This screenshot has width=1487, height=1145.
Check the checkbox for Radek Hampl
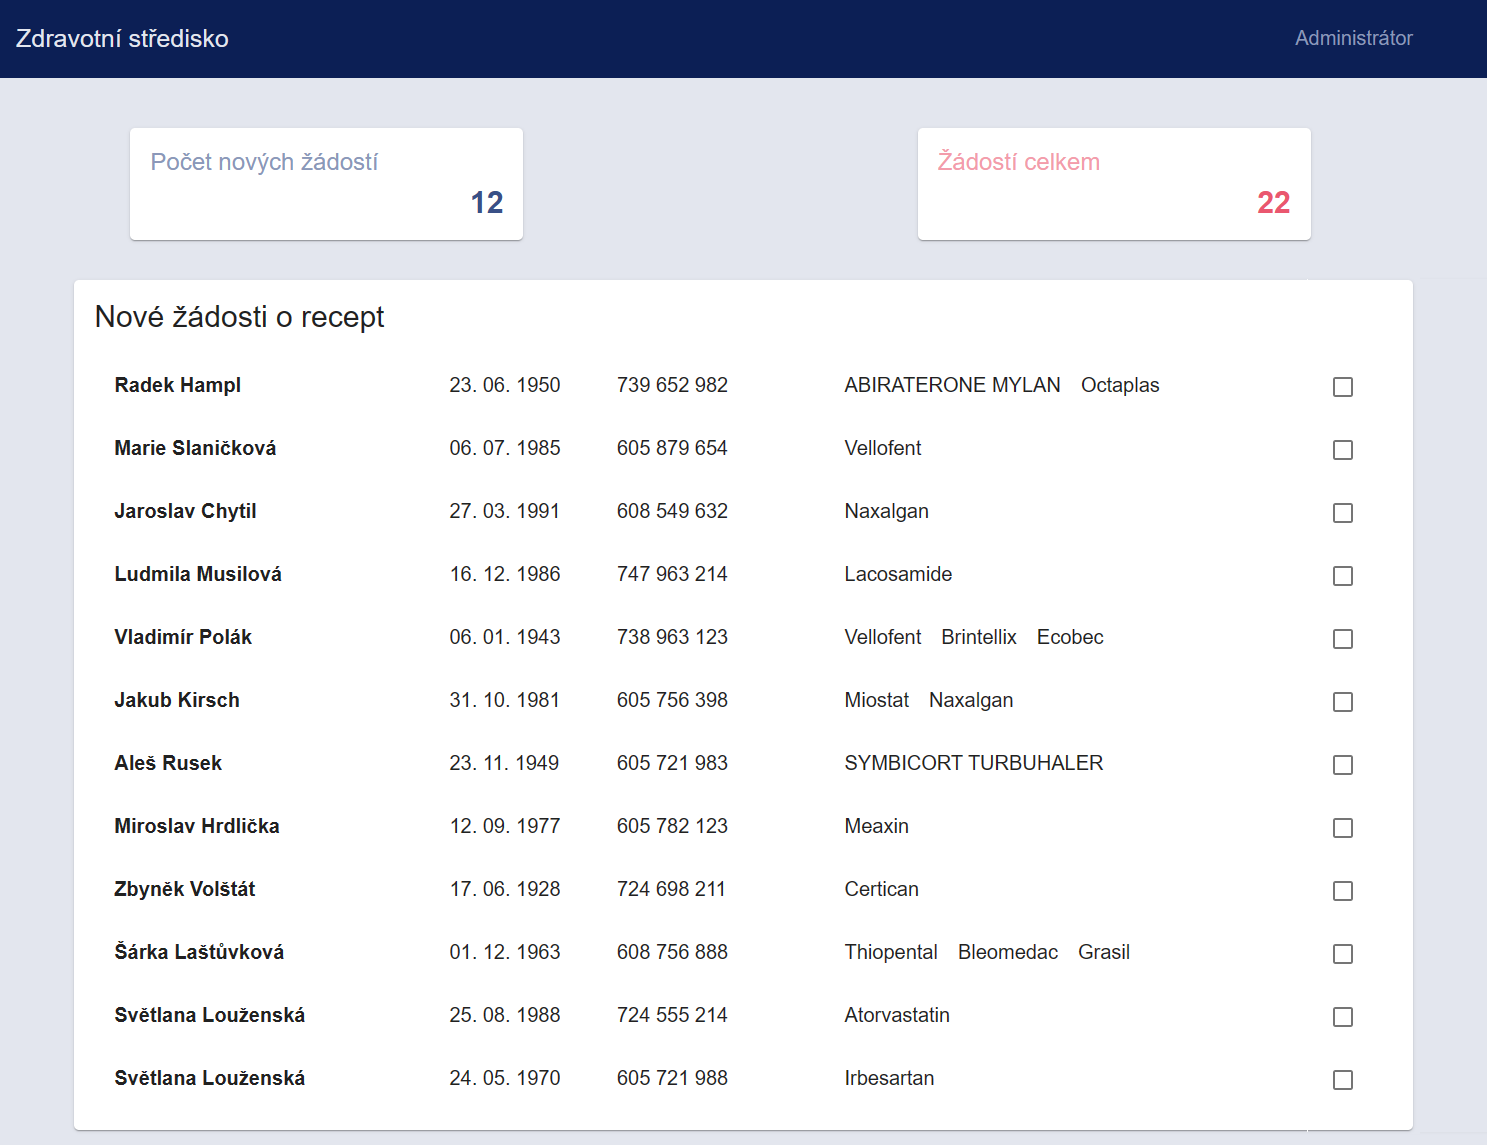1342,387
